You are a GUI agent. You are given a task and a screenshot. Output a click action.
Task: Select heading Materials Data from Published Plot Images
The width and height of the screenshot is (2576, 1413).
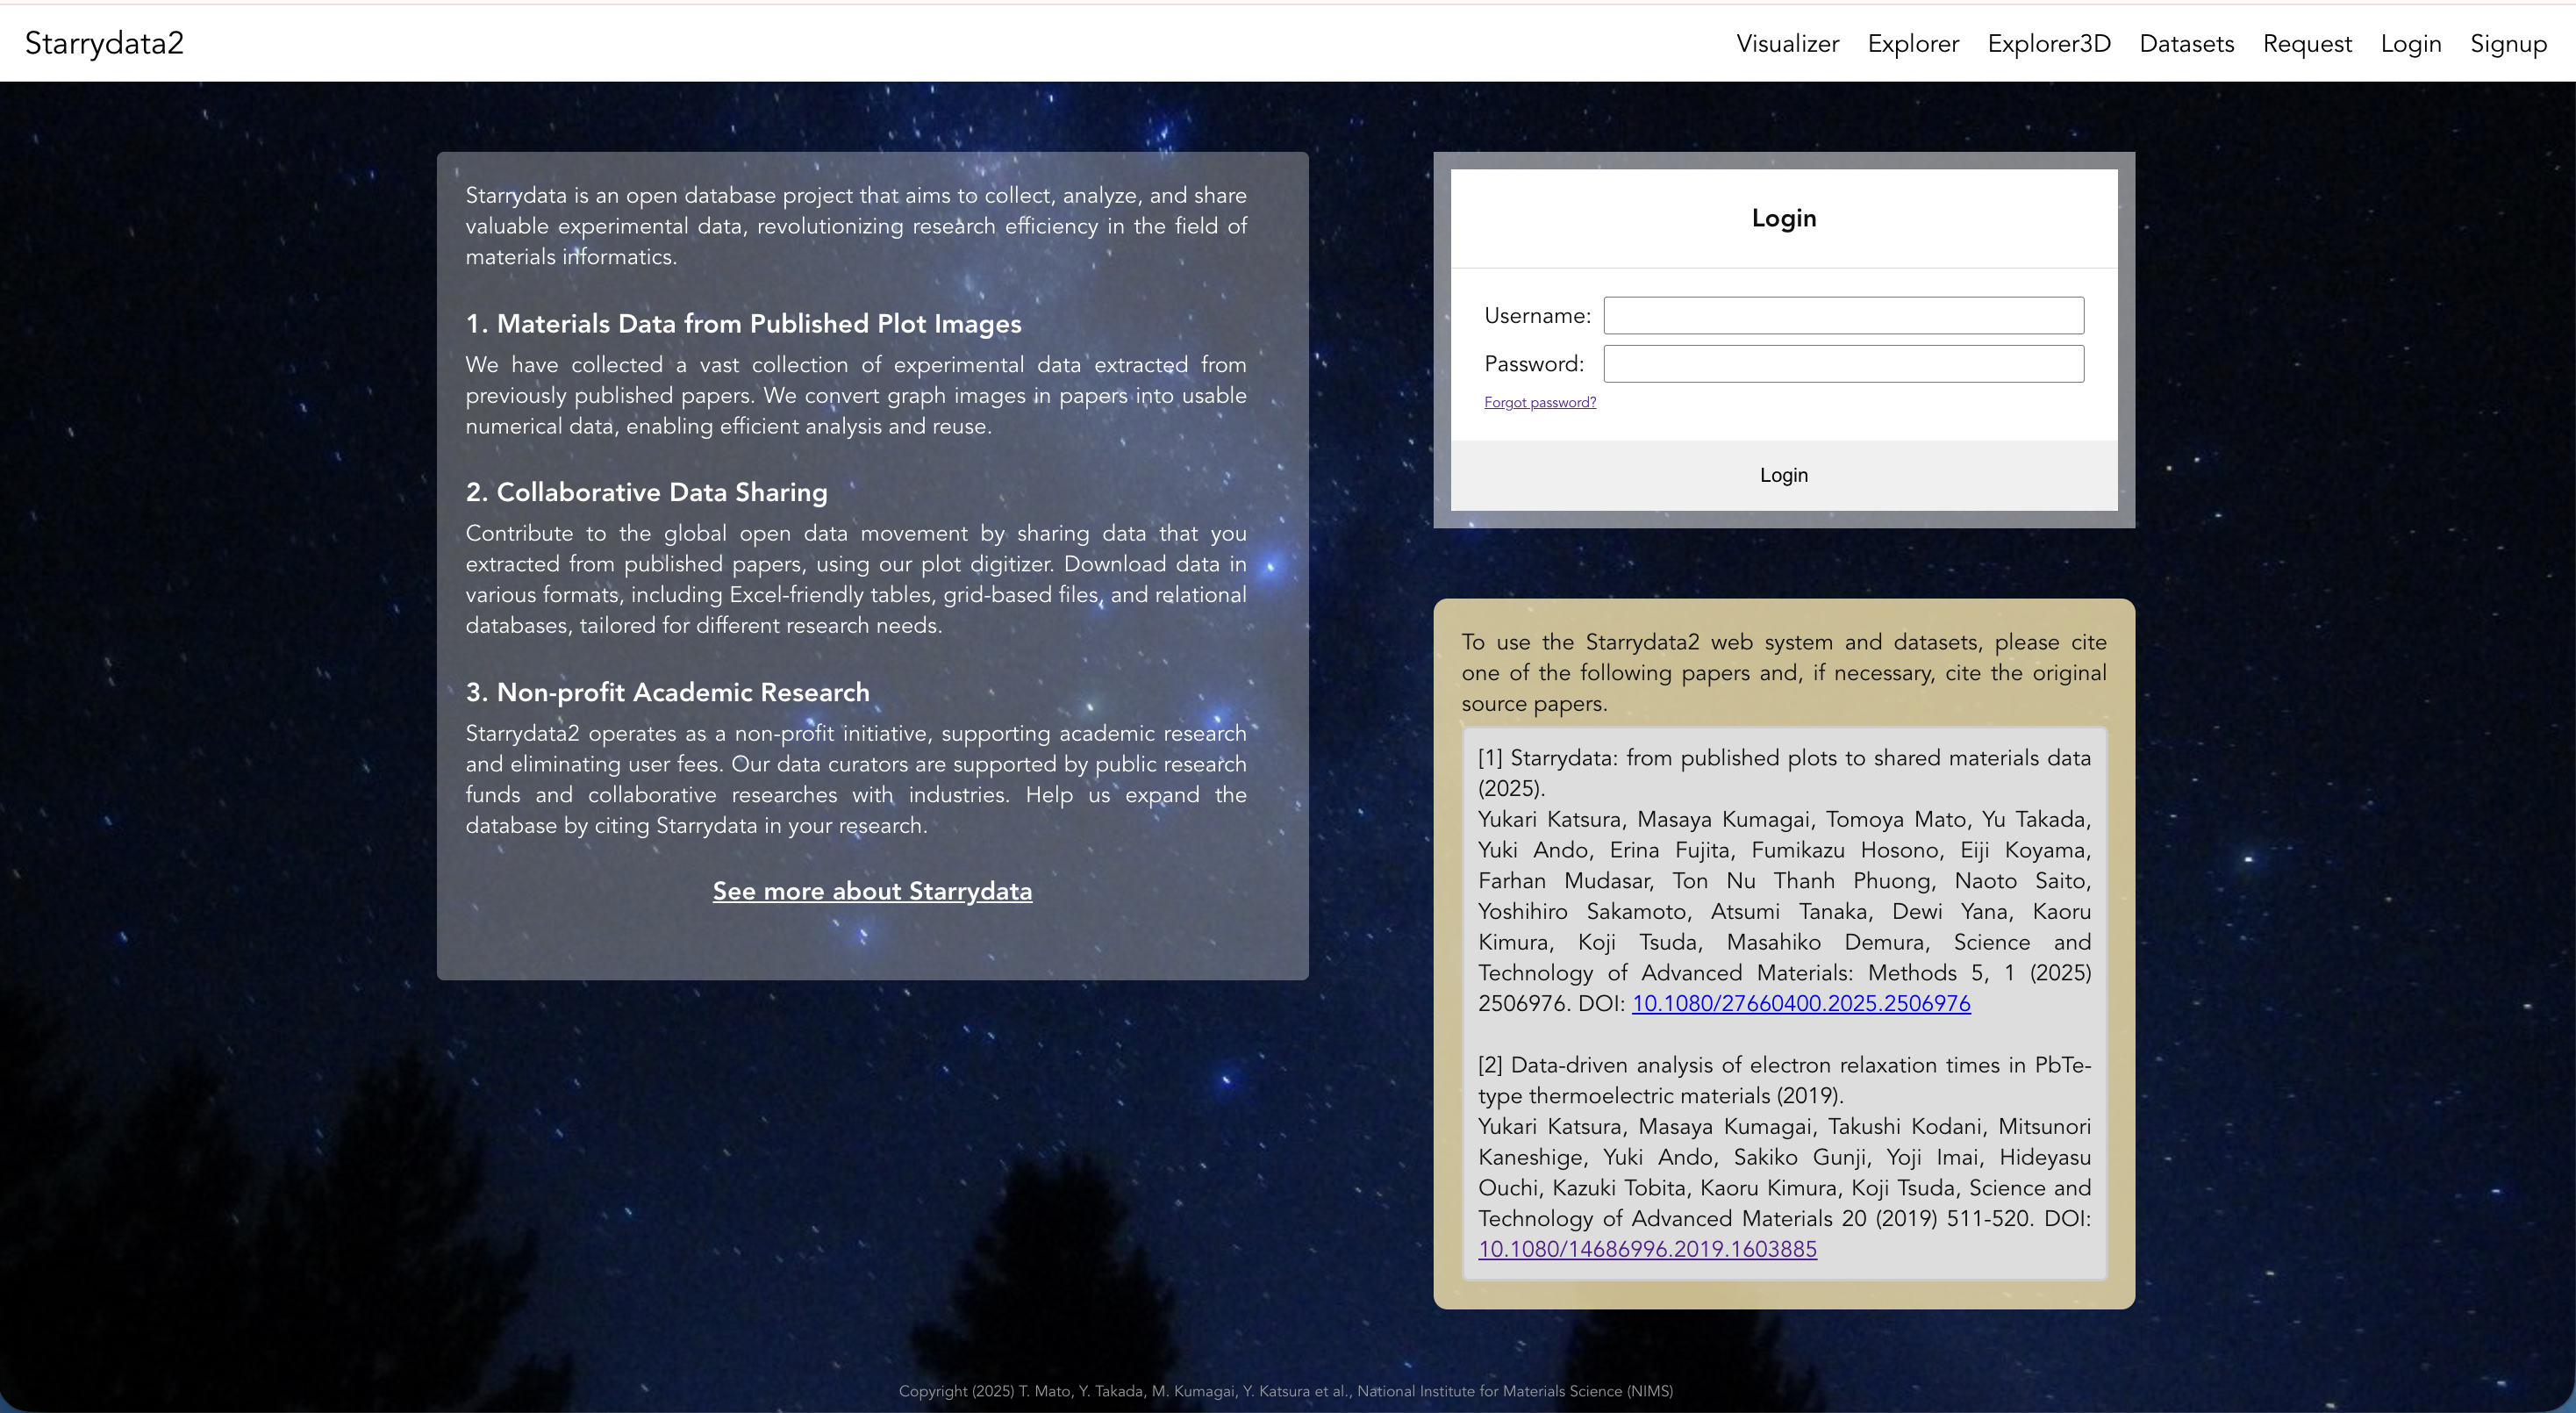[743, 323]
